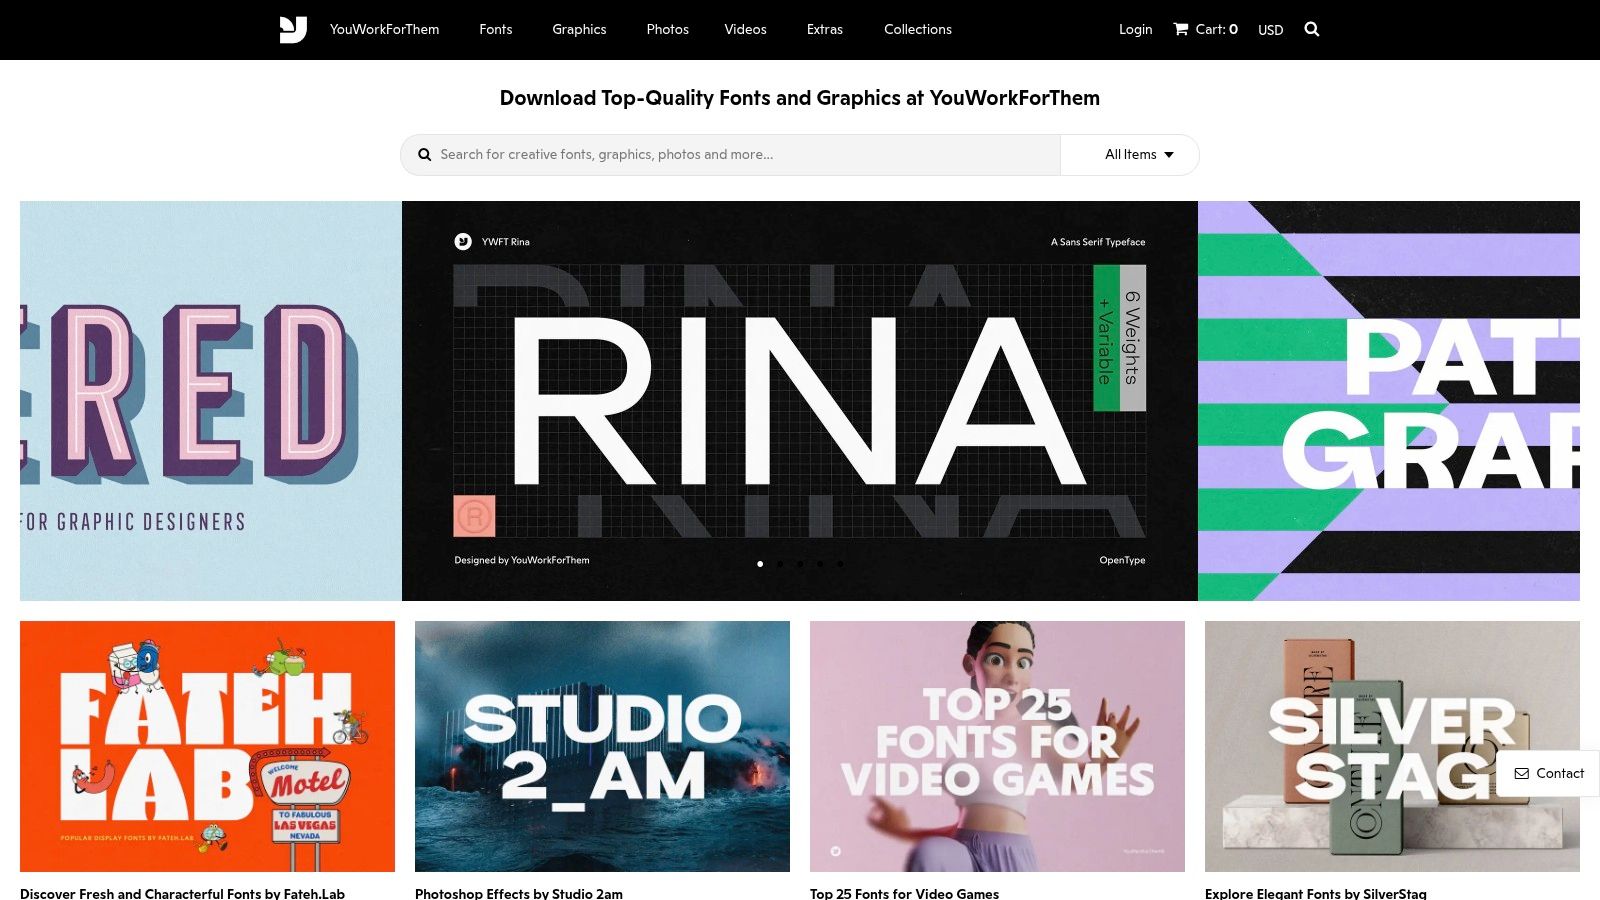Jump to the last carousel slide dot
The width and height of the screenshot is (1600, 900).
point(840,564)
